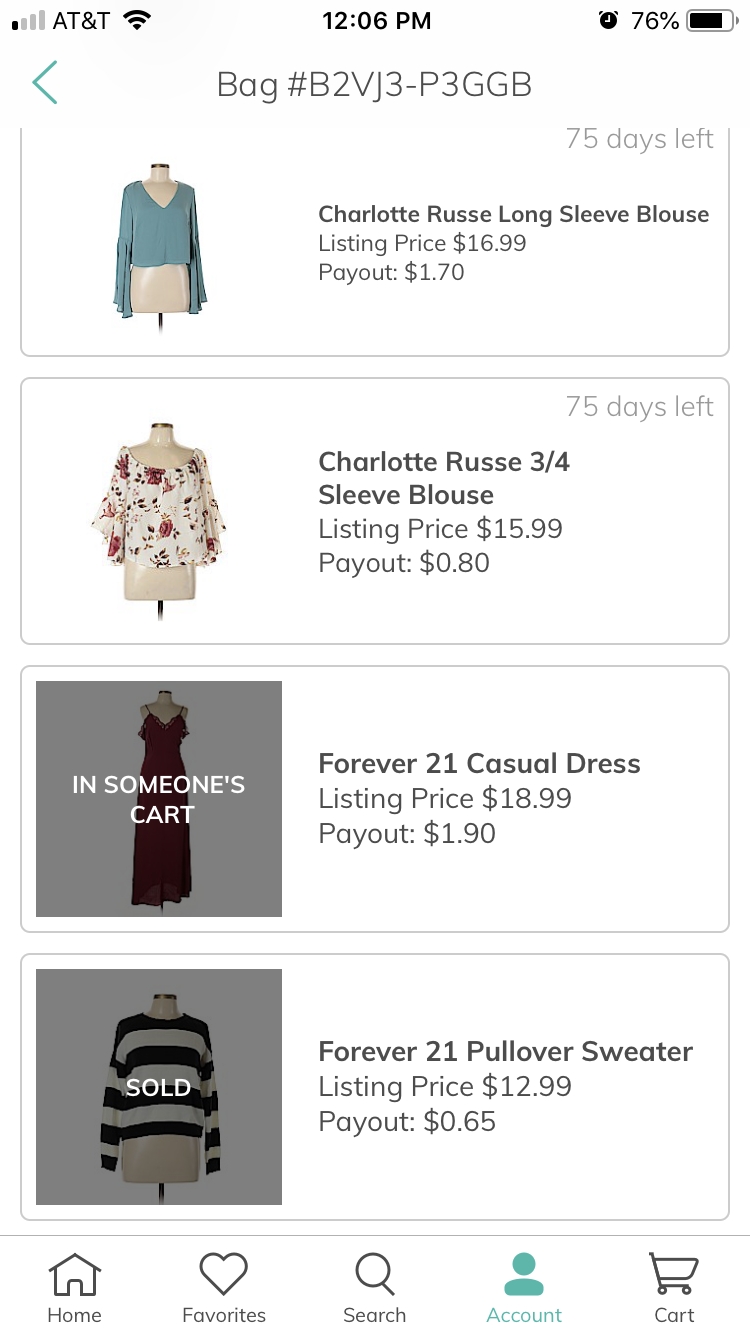Tap the $18.99 listing price line
Viewport: 750px width, 1334px height.
445,799
